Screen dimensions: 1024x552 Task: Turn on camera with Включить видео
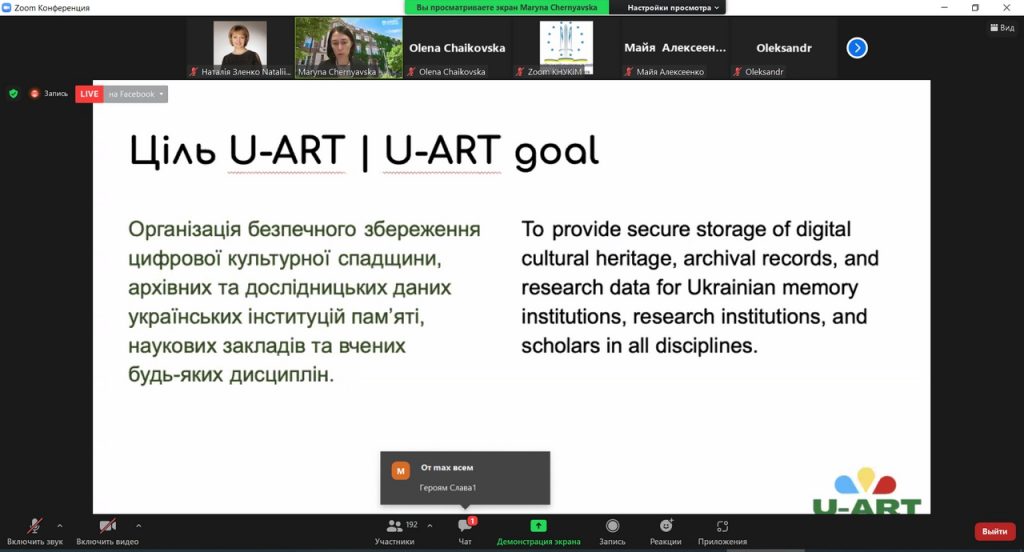(107, 532)
